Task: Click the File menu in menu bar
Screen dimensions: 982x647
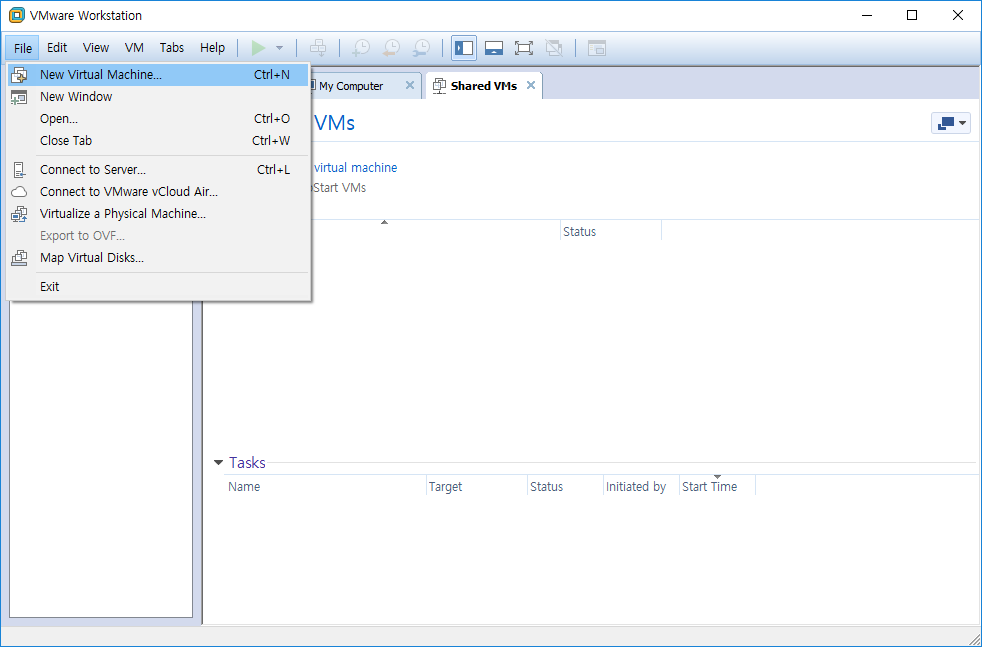Action: 23,48
